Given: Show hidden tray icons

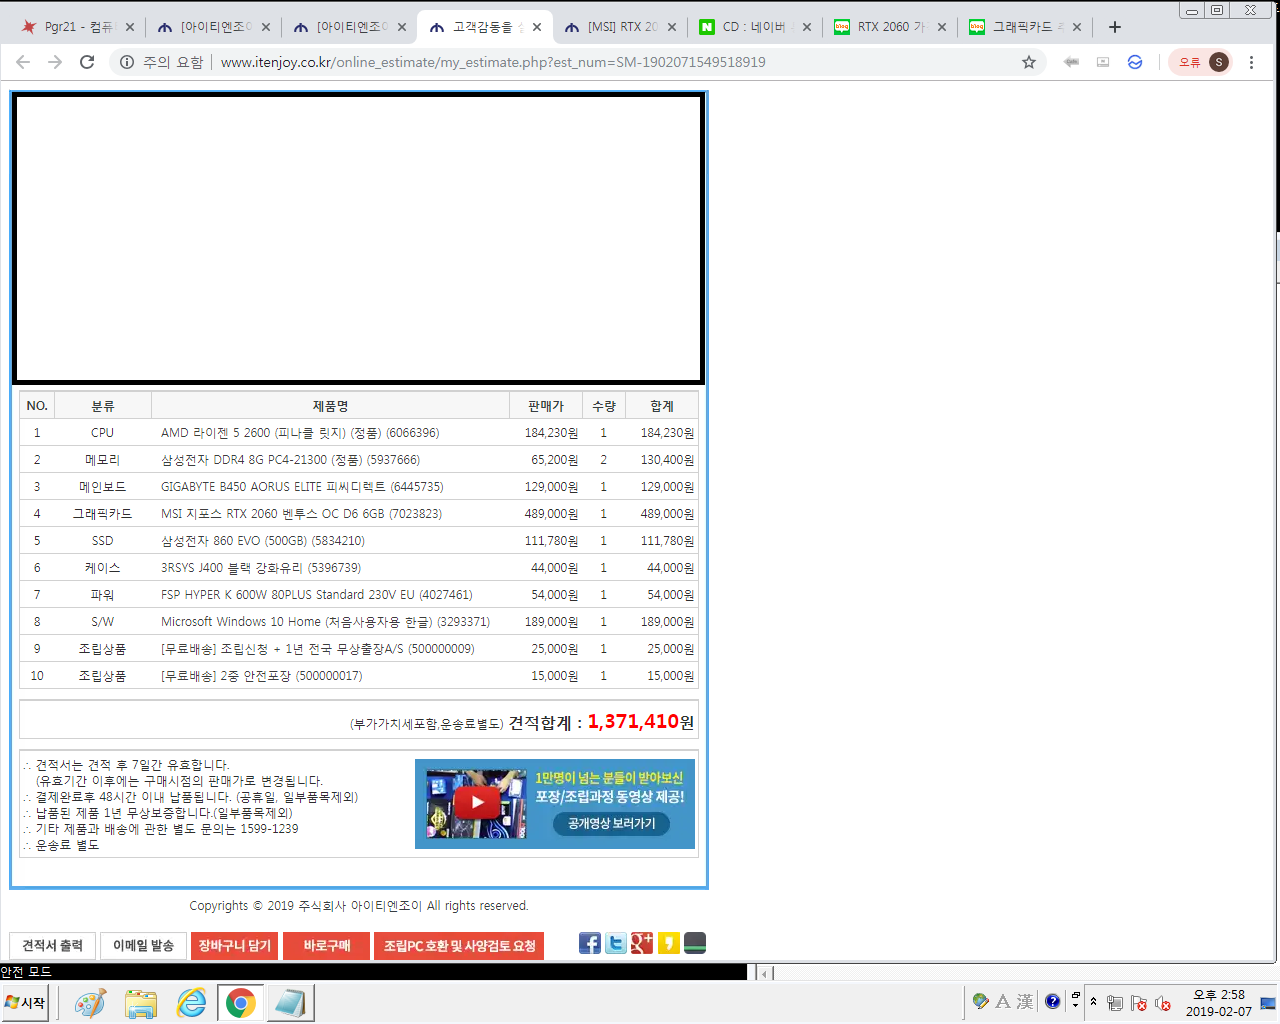Looking at the screenshot, I should [x=1094, y=1002].
